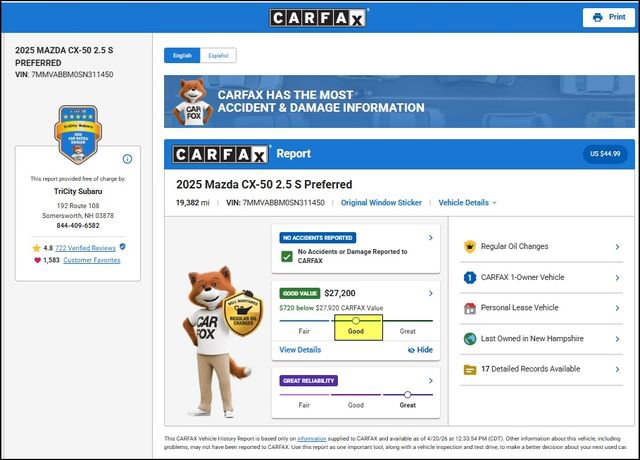
Task: Click the 19,382 mi mileage text
Action: [192, 202]
